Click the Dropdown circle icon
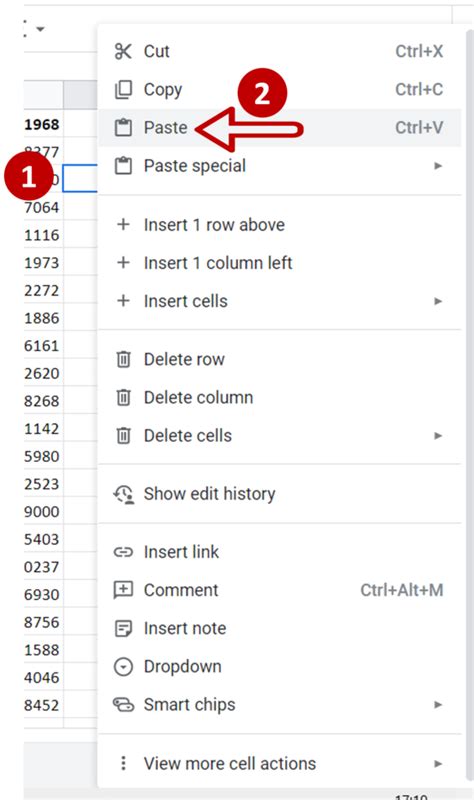 pos(123,666)
